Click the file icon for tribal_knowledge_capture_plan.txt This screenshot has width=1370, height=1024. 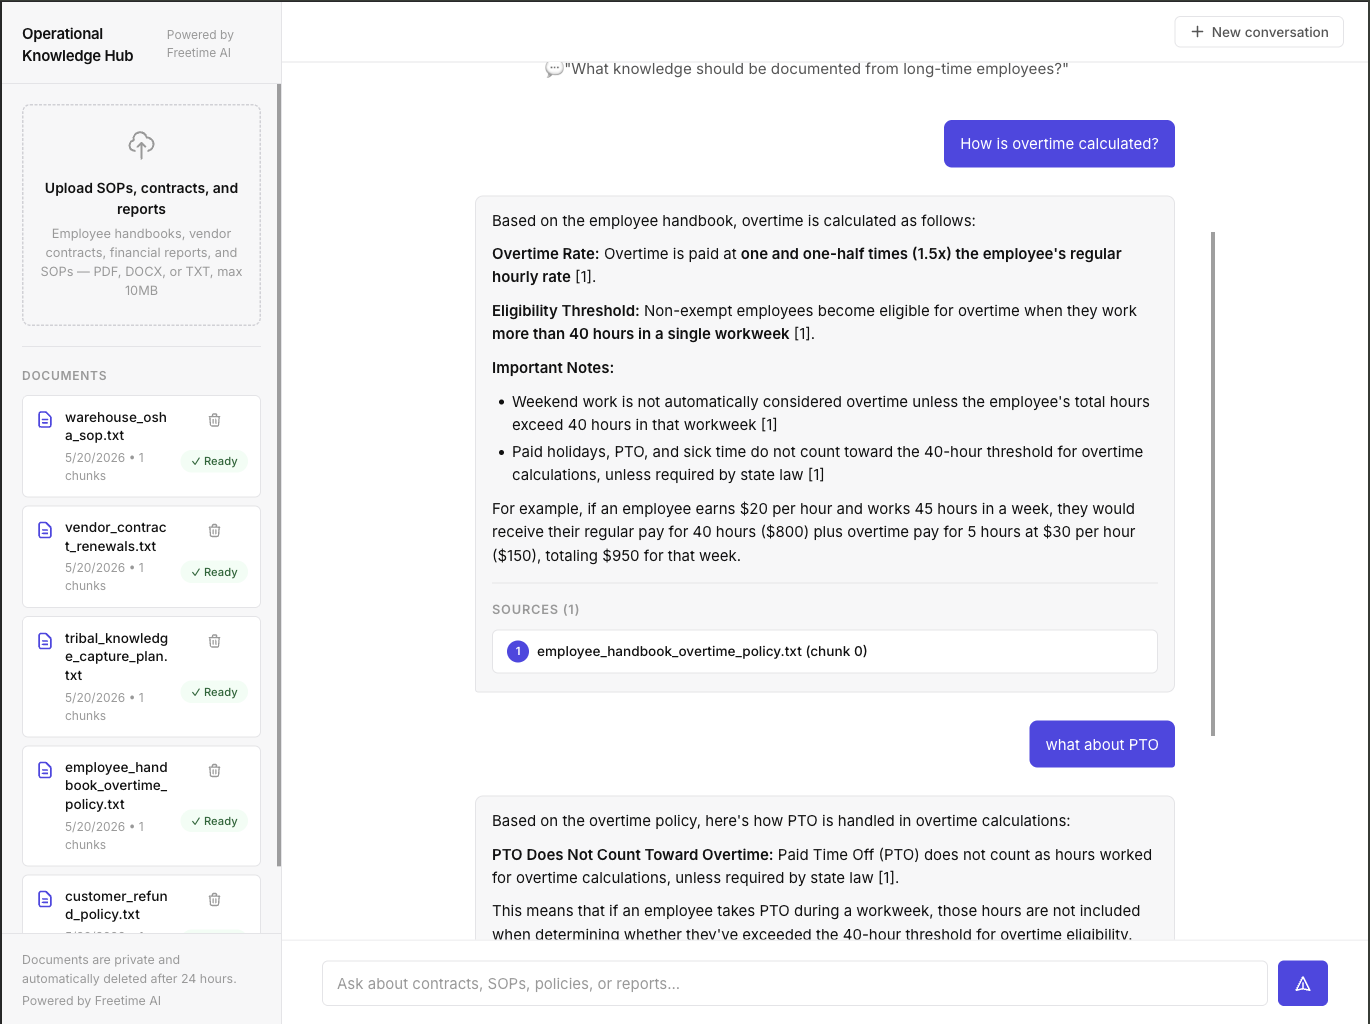[45, 640]
